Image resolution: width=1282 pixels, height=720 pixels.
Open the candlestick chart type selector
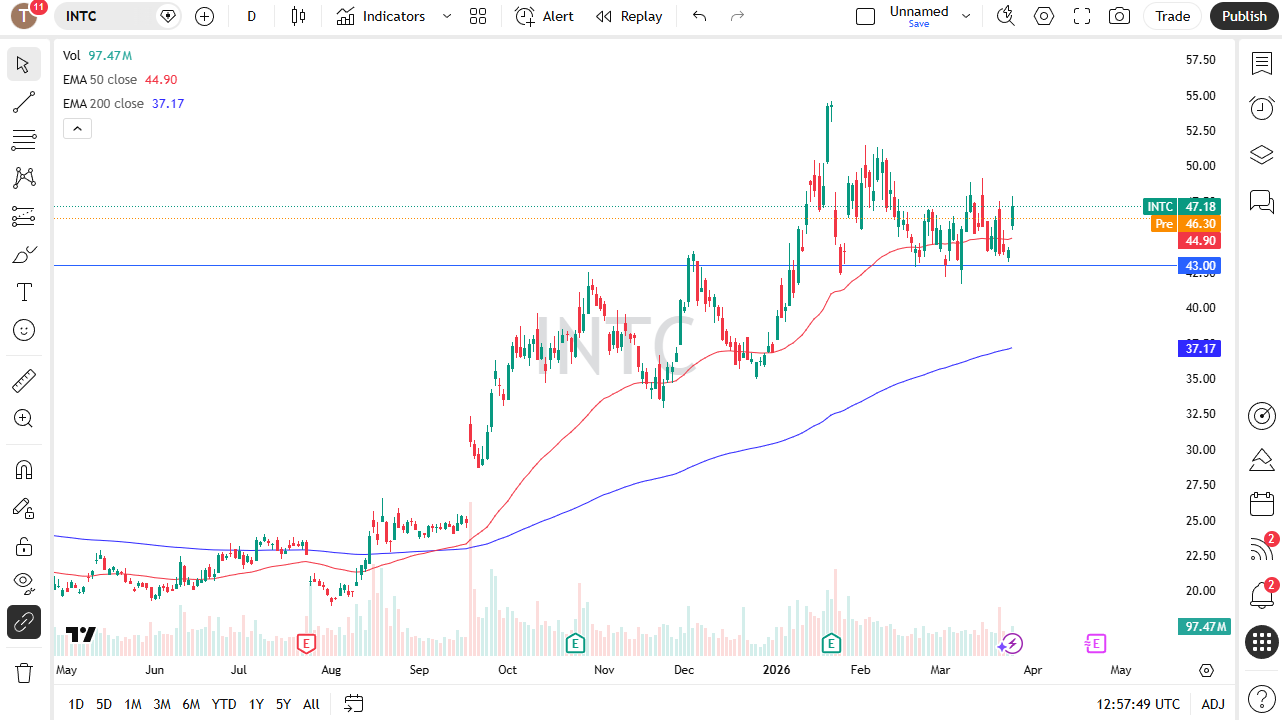tap(298, 16)
